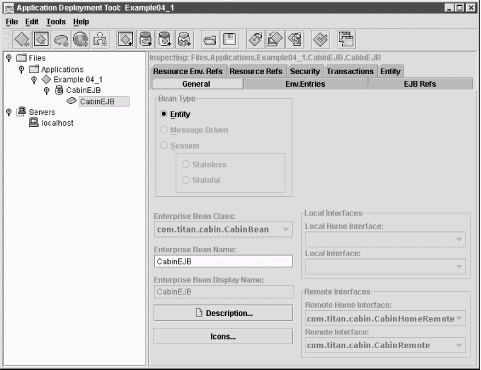Screen dimensions: 481x370
Task: Click the Enterprise Bean Name field
Action: click(223, 262)
